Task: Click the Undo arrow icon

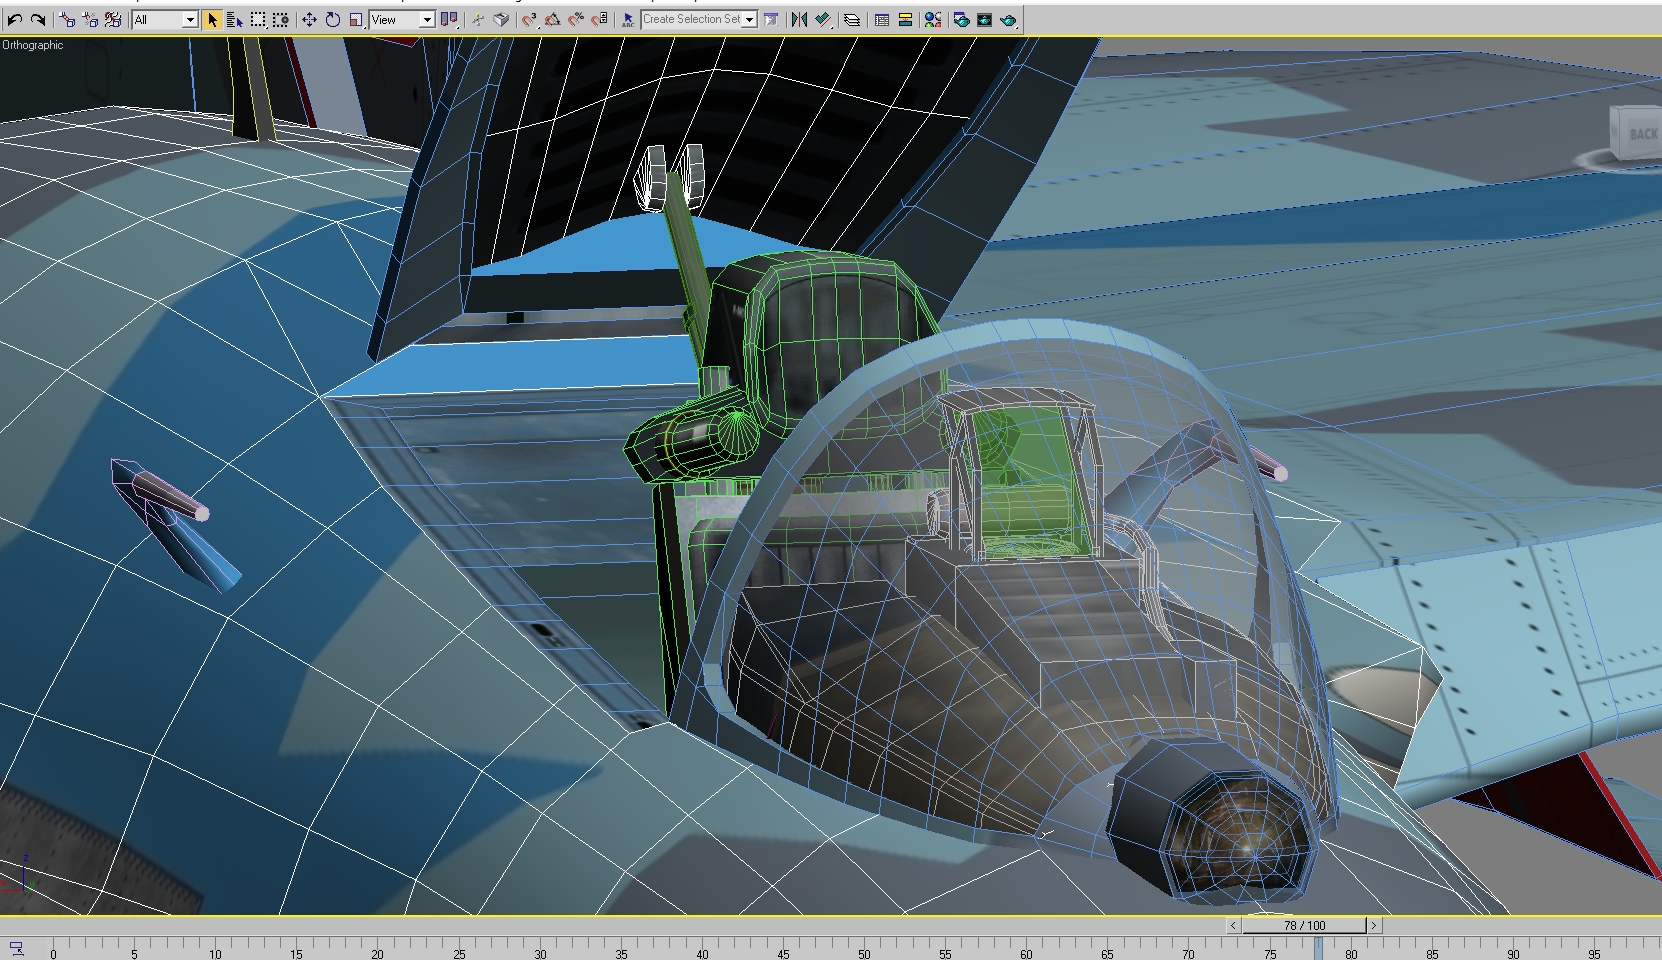Action: pyautogui.click(x=15, y=19)
